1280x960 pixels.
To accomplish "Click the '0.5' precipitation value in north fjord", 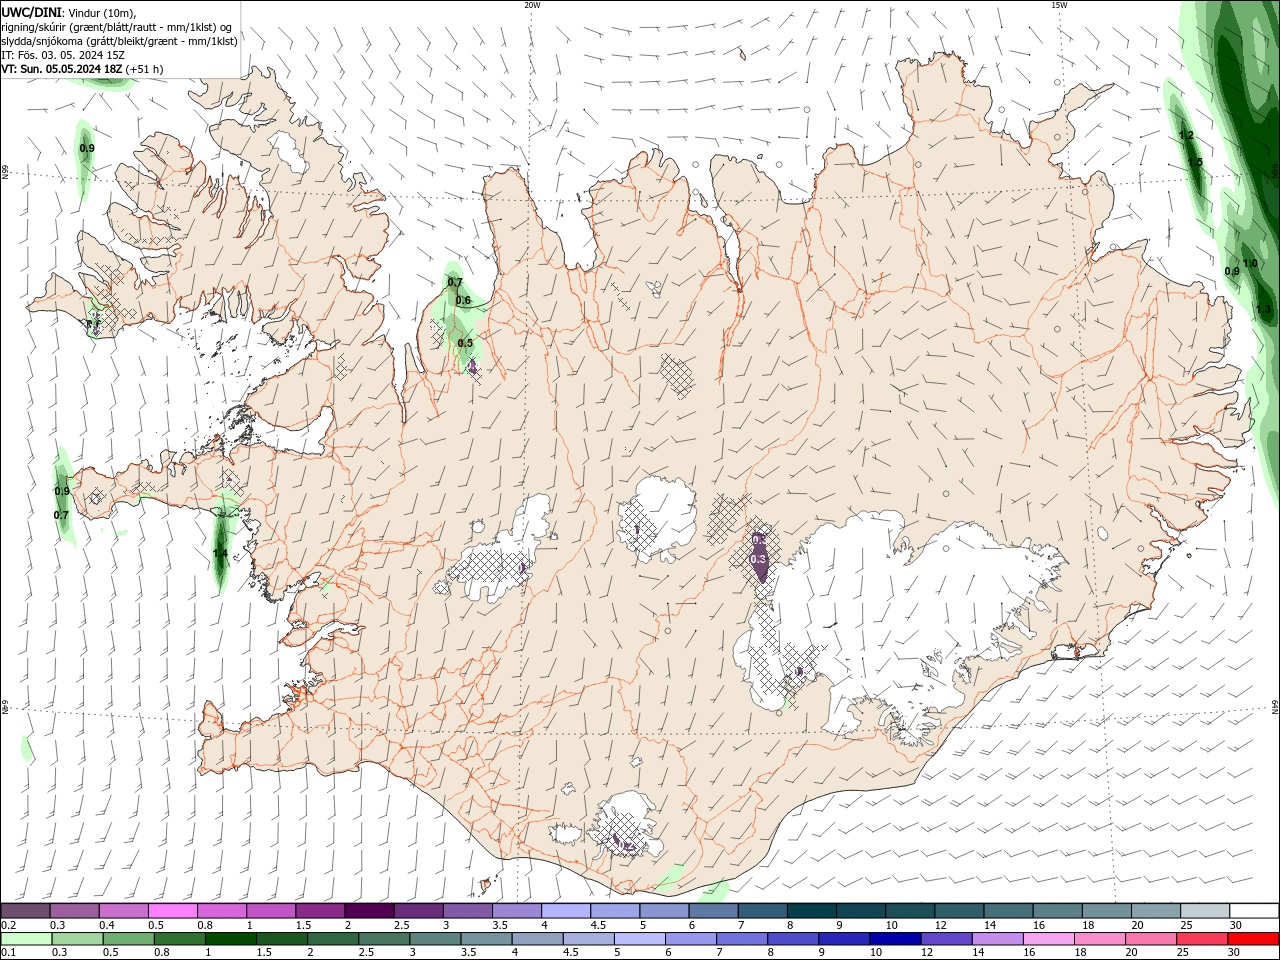I will [x=465, y=343].
